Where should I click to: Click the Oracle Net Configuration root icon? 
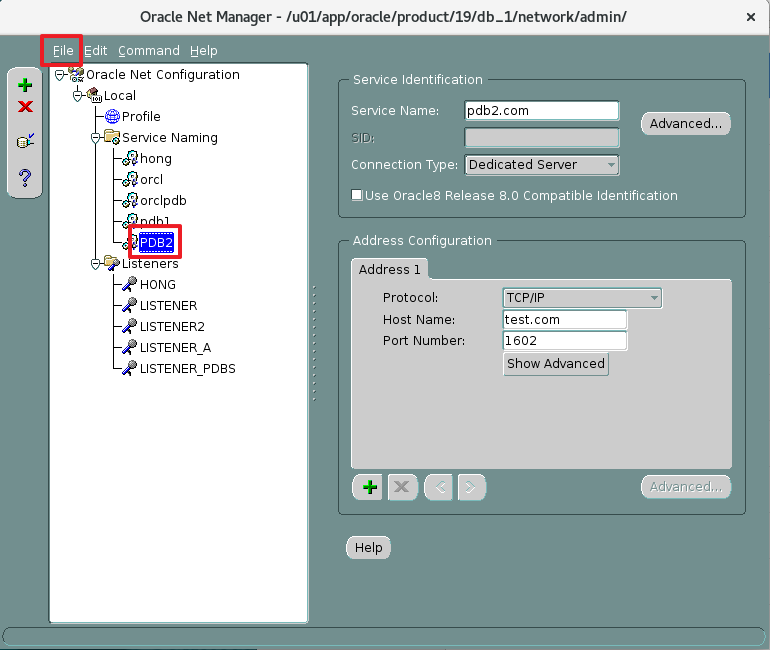tap(76, 75)
